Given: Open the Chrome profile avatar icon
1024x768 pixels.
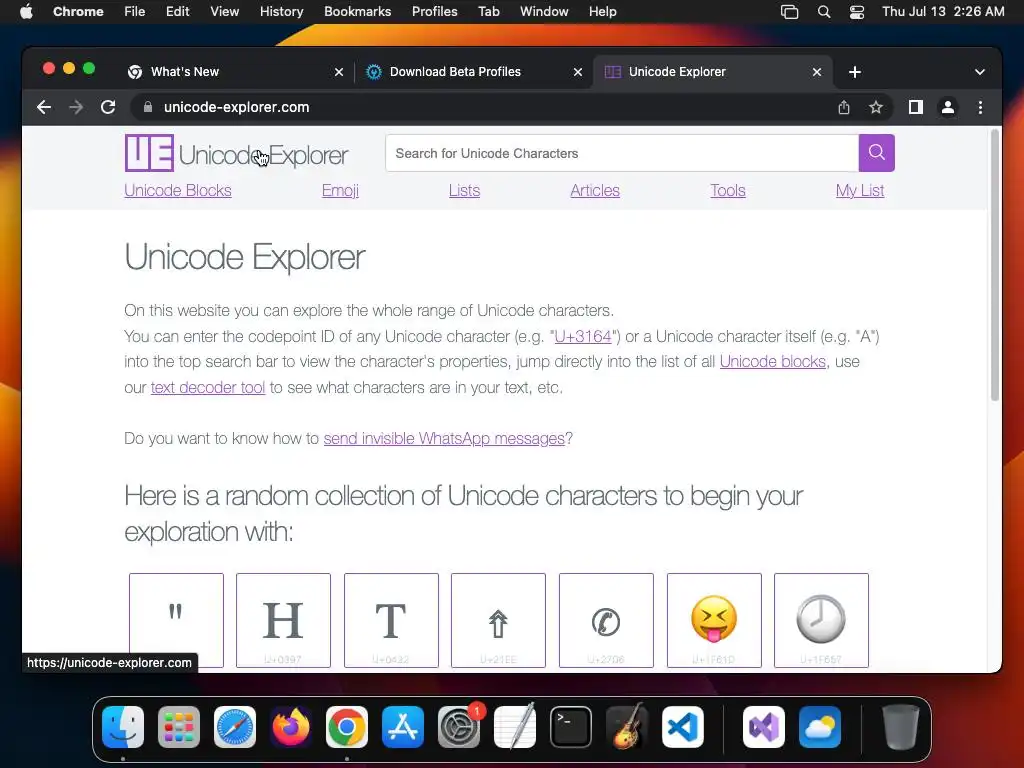Looking at the screenshot, I should click(948, 107).
